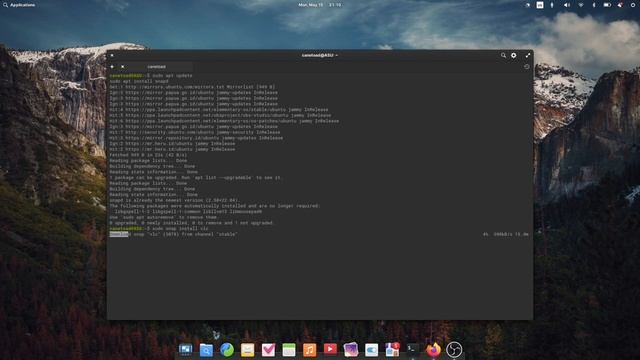Click the 'sudo apt update' command line
This screenshot has height=360, width=640.
pyautogui.click(x=151, y=76)
